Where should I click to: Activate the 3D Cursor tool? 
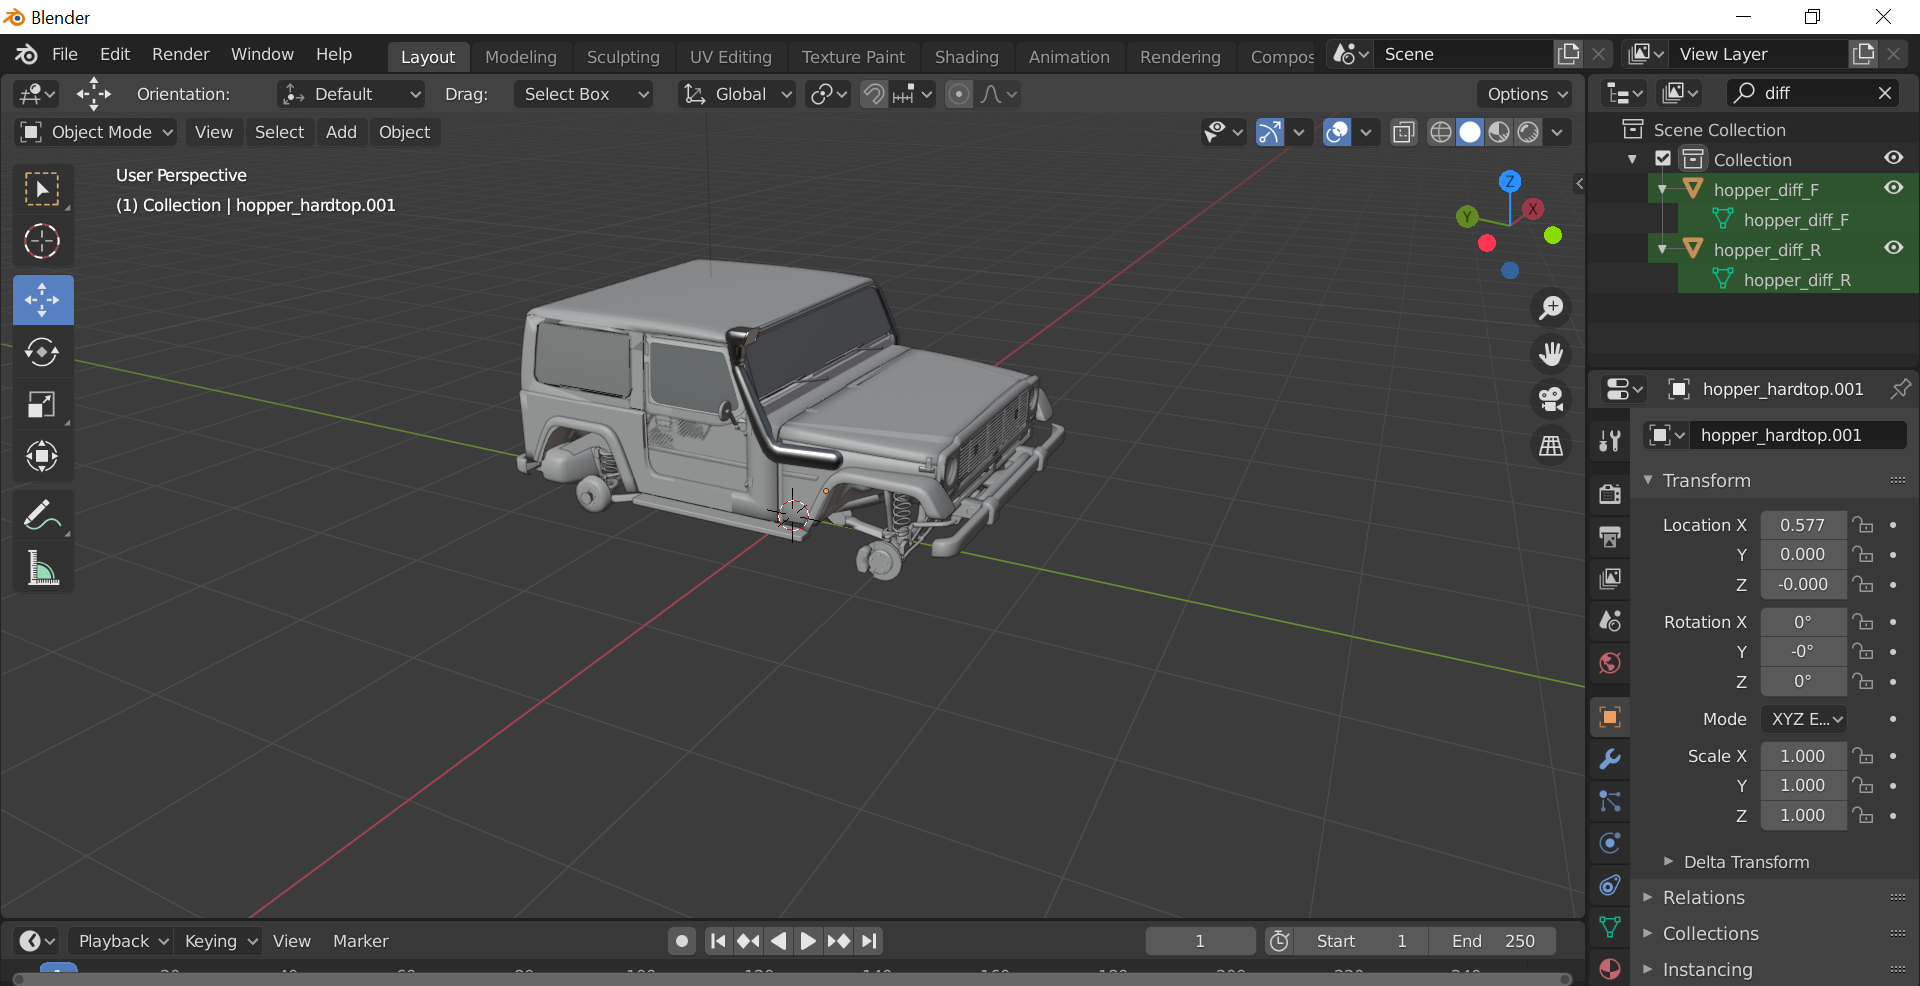[42, 241]
